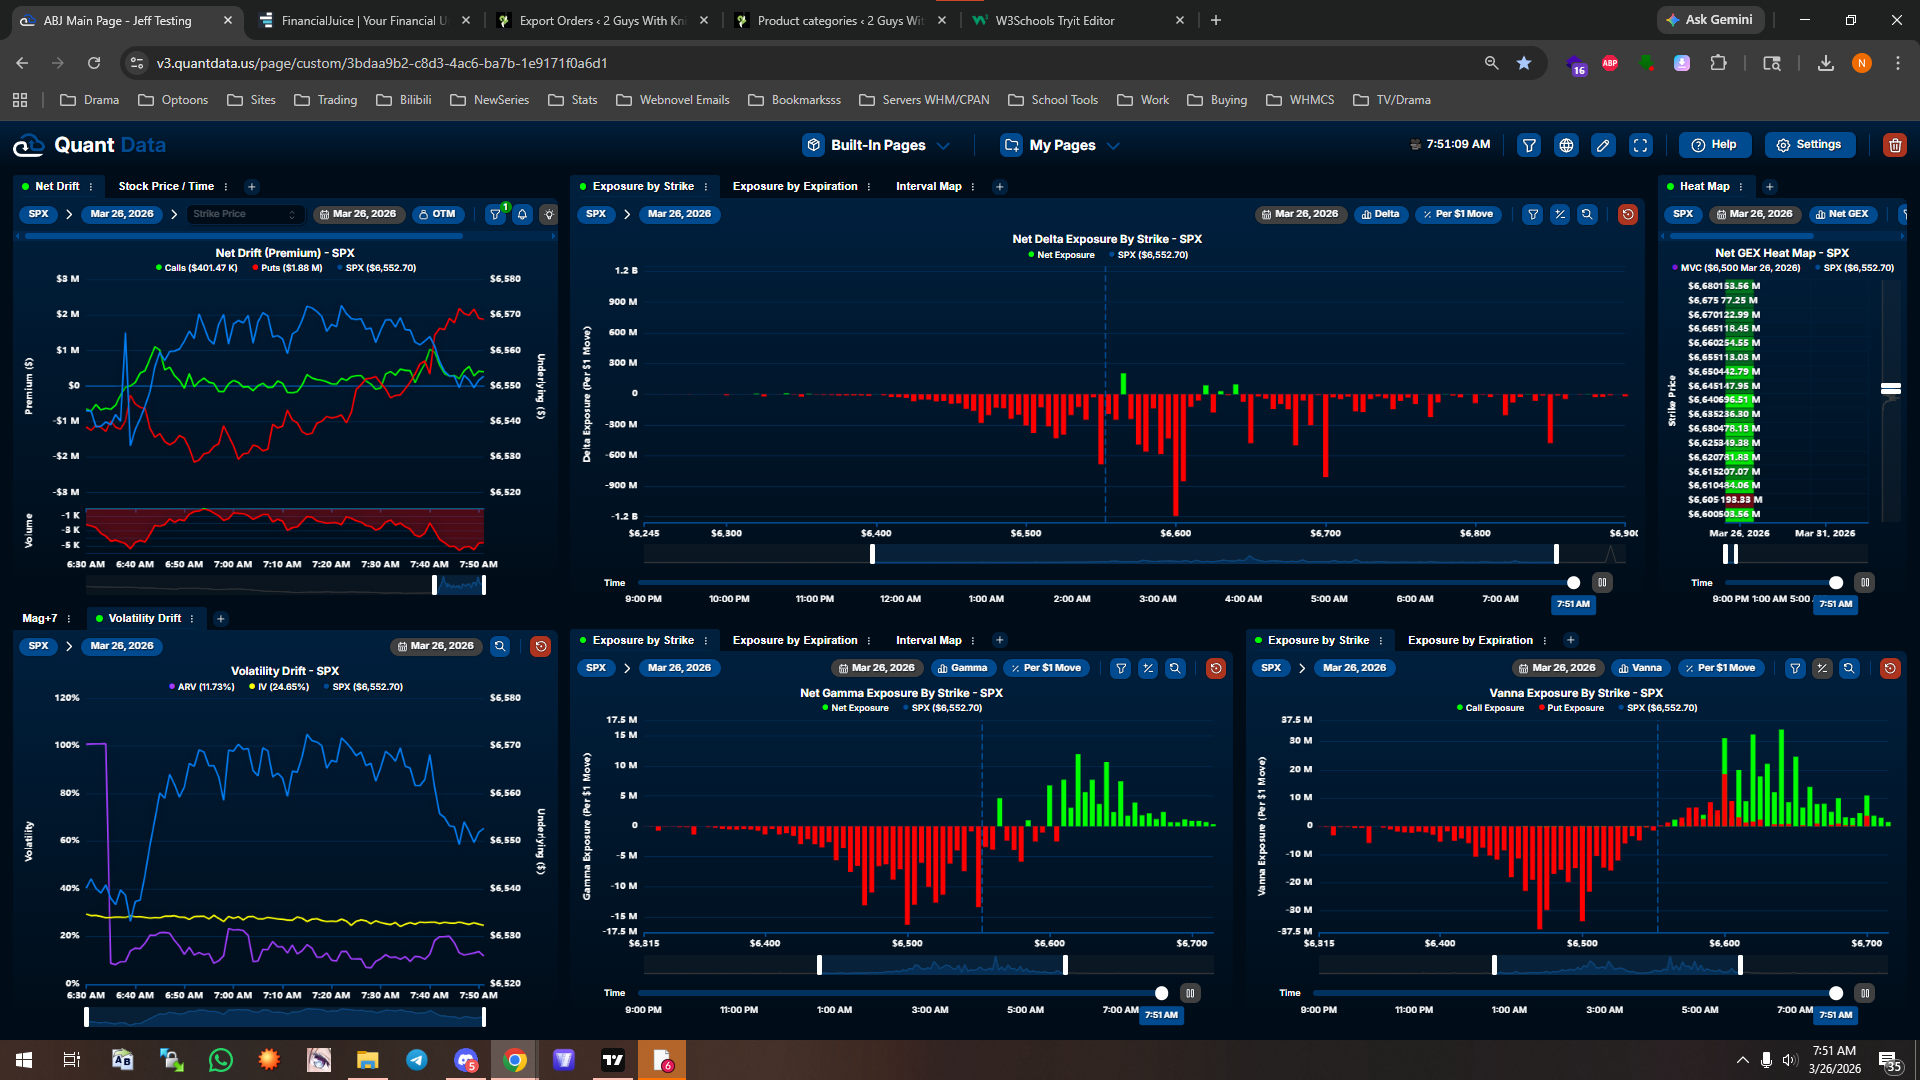Click the globe icon in header

[1566, 146]
